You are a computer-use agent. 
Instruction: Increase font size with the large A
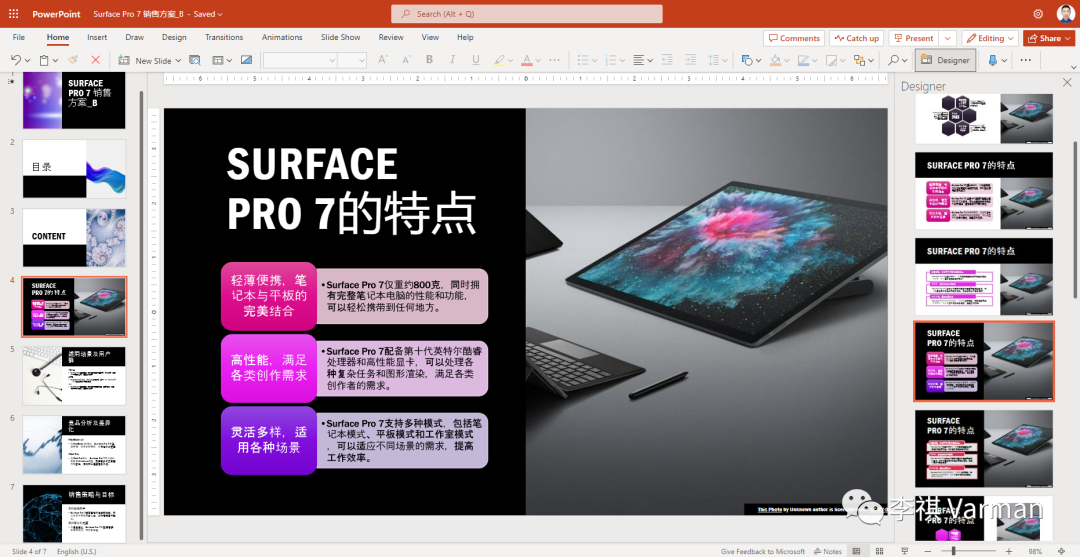(383, 61)
